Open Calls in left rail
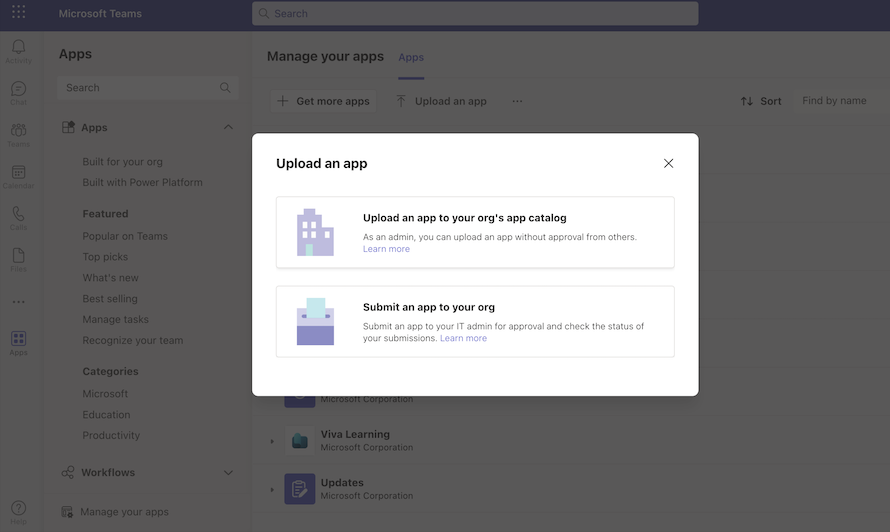Viewport: 890px width, 532px height. coord(18,219)
